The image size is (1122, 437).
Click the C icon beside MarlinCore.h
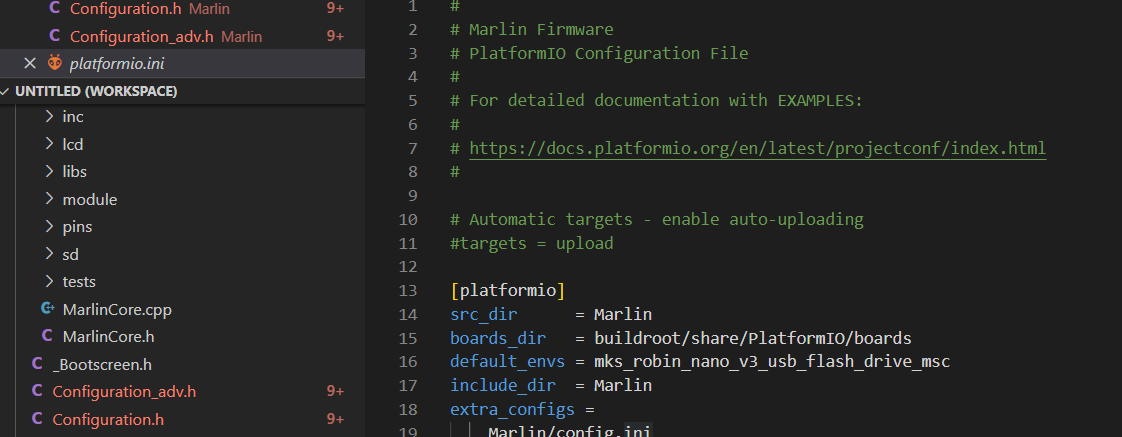point(47,336)
